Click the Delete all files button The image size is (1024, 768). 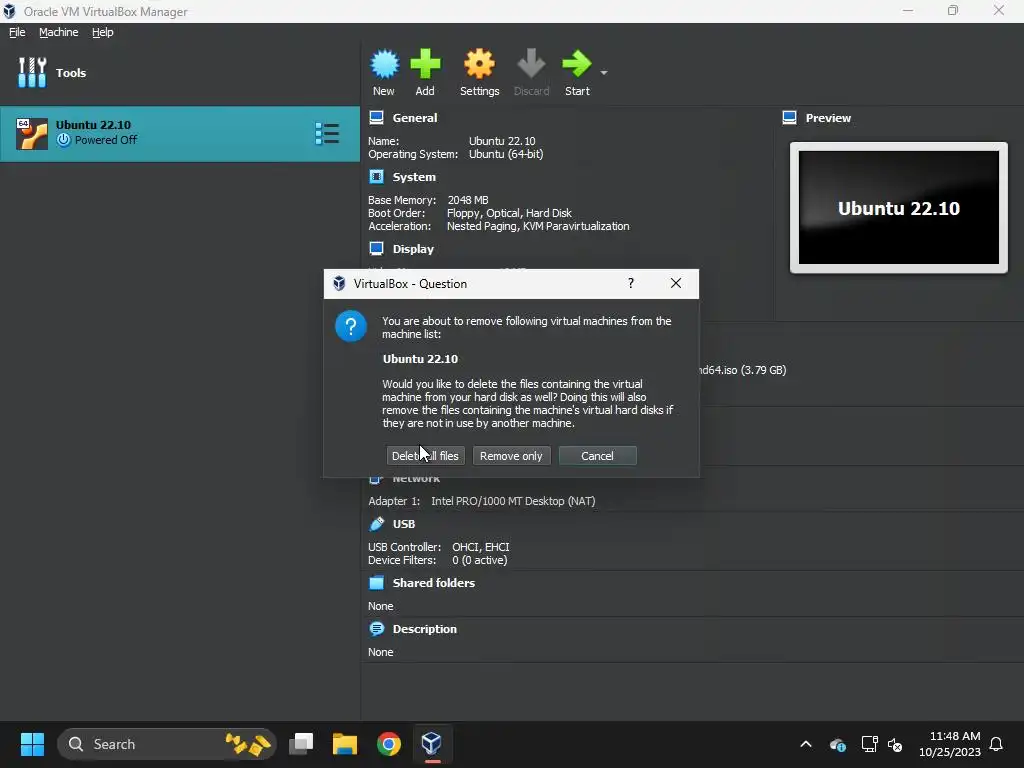click(425, 456)
